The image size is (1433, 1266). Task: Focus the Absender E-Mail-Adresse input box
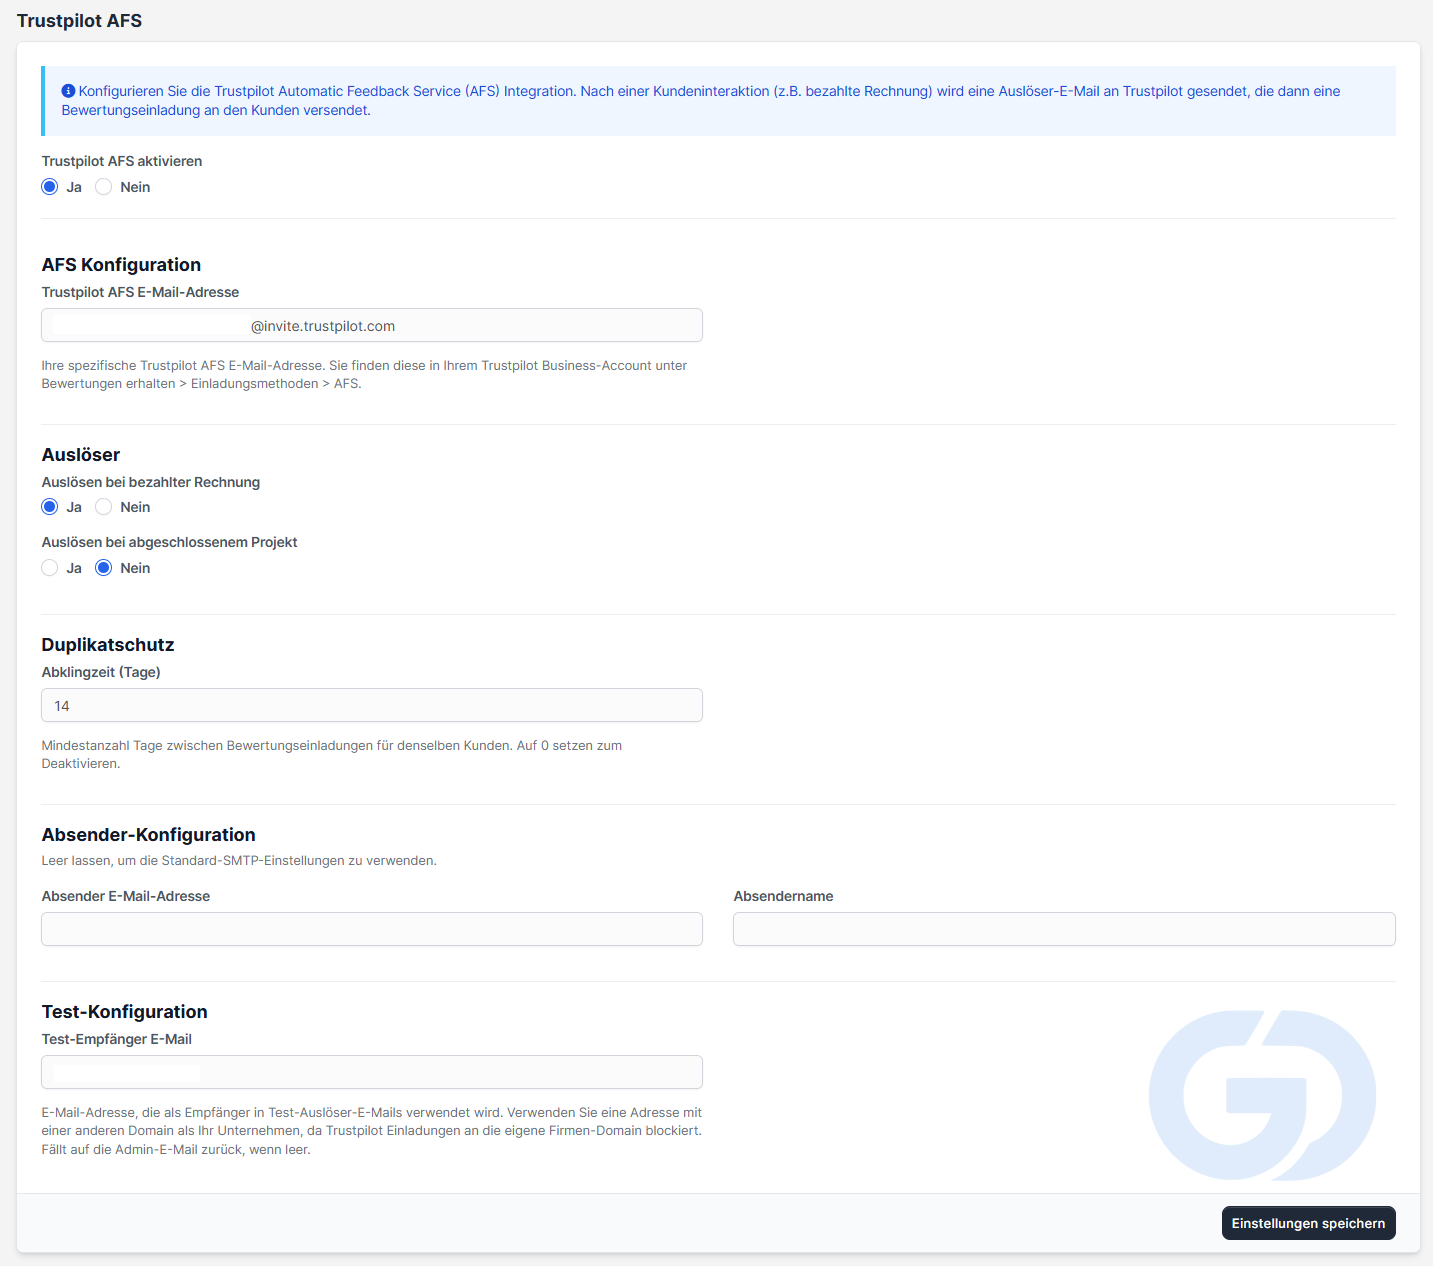(x=372, y=929)
